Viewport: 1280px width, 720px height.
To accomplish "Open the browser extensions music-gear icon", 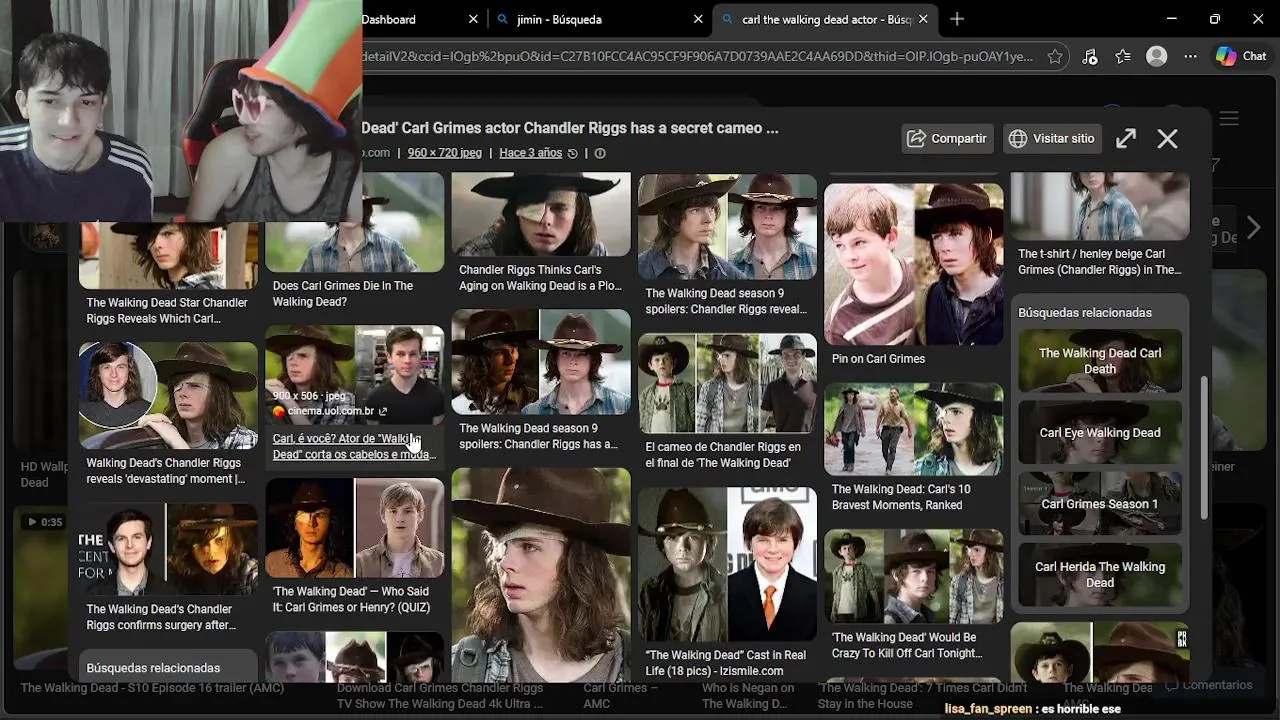I will pos(1090,57).
